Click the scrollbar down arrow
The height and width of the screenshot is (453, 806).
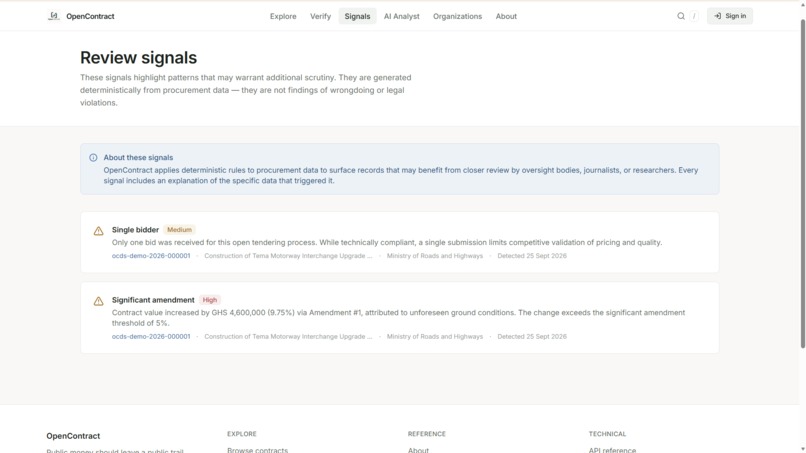pyautogui.click(x=803, y=449)
